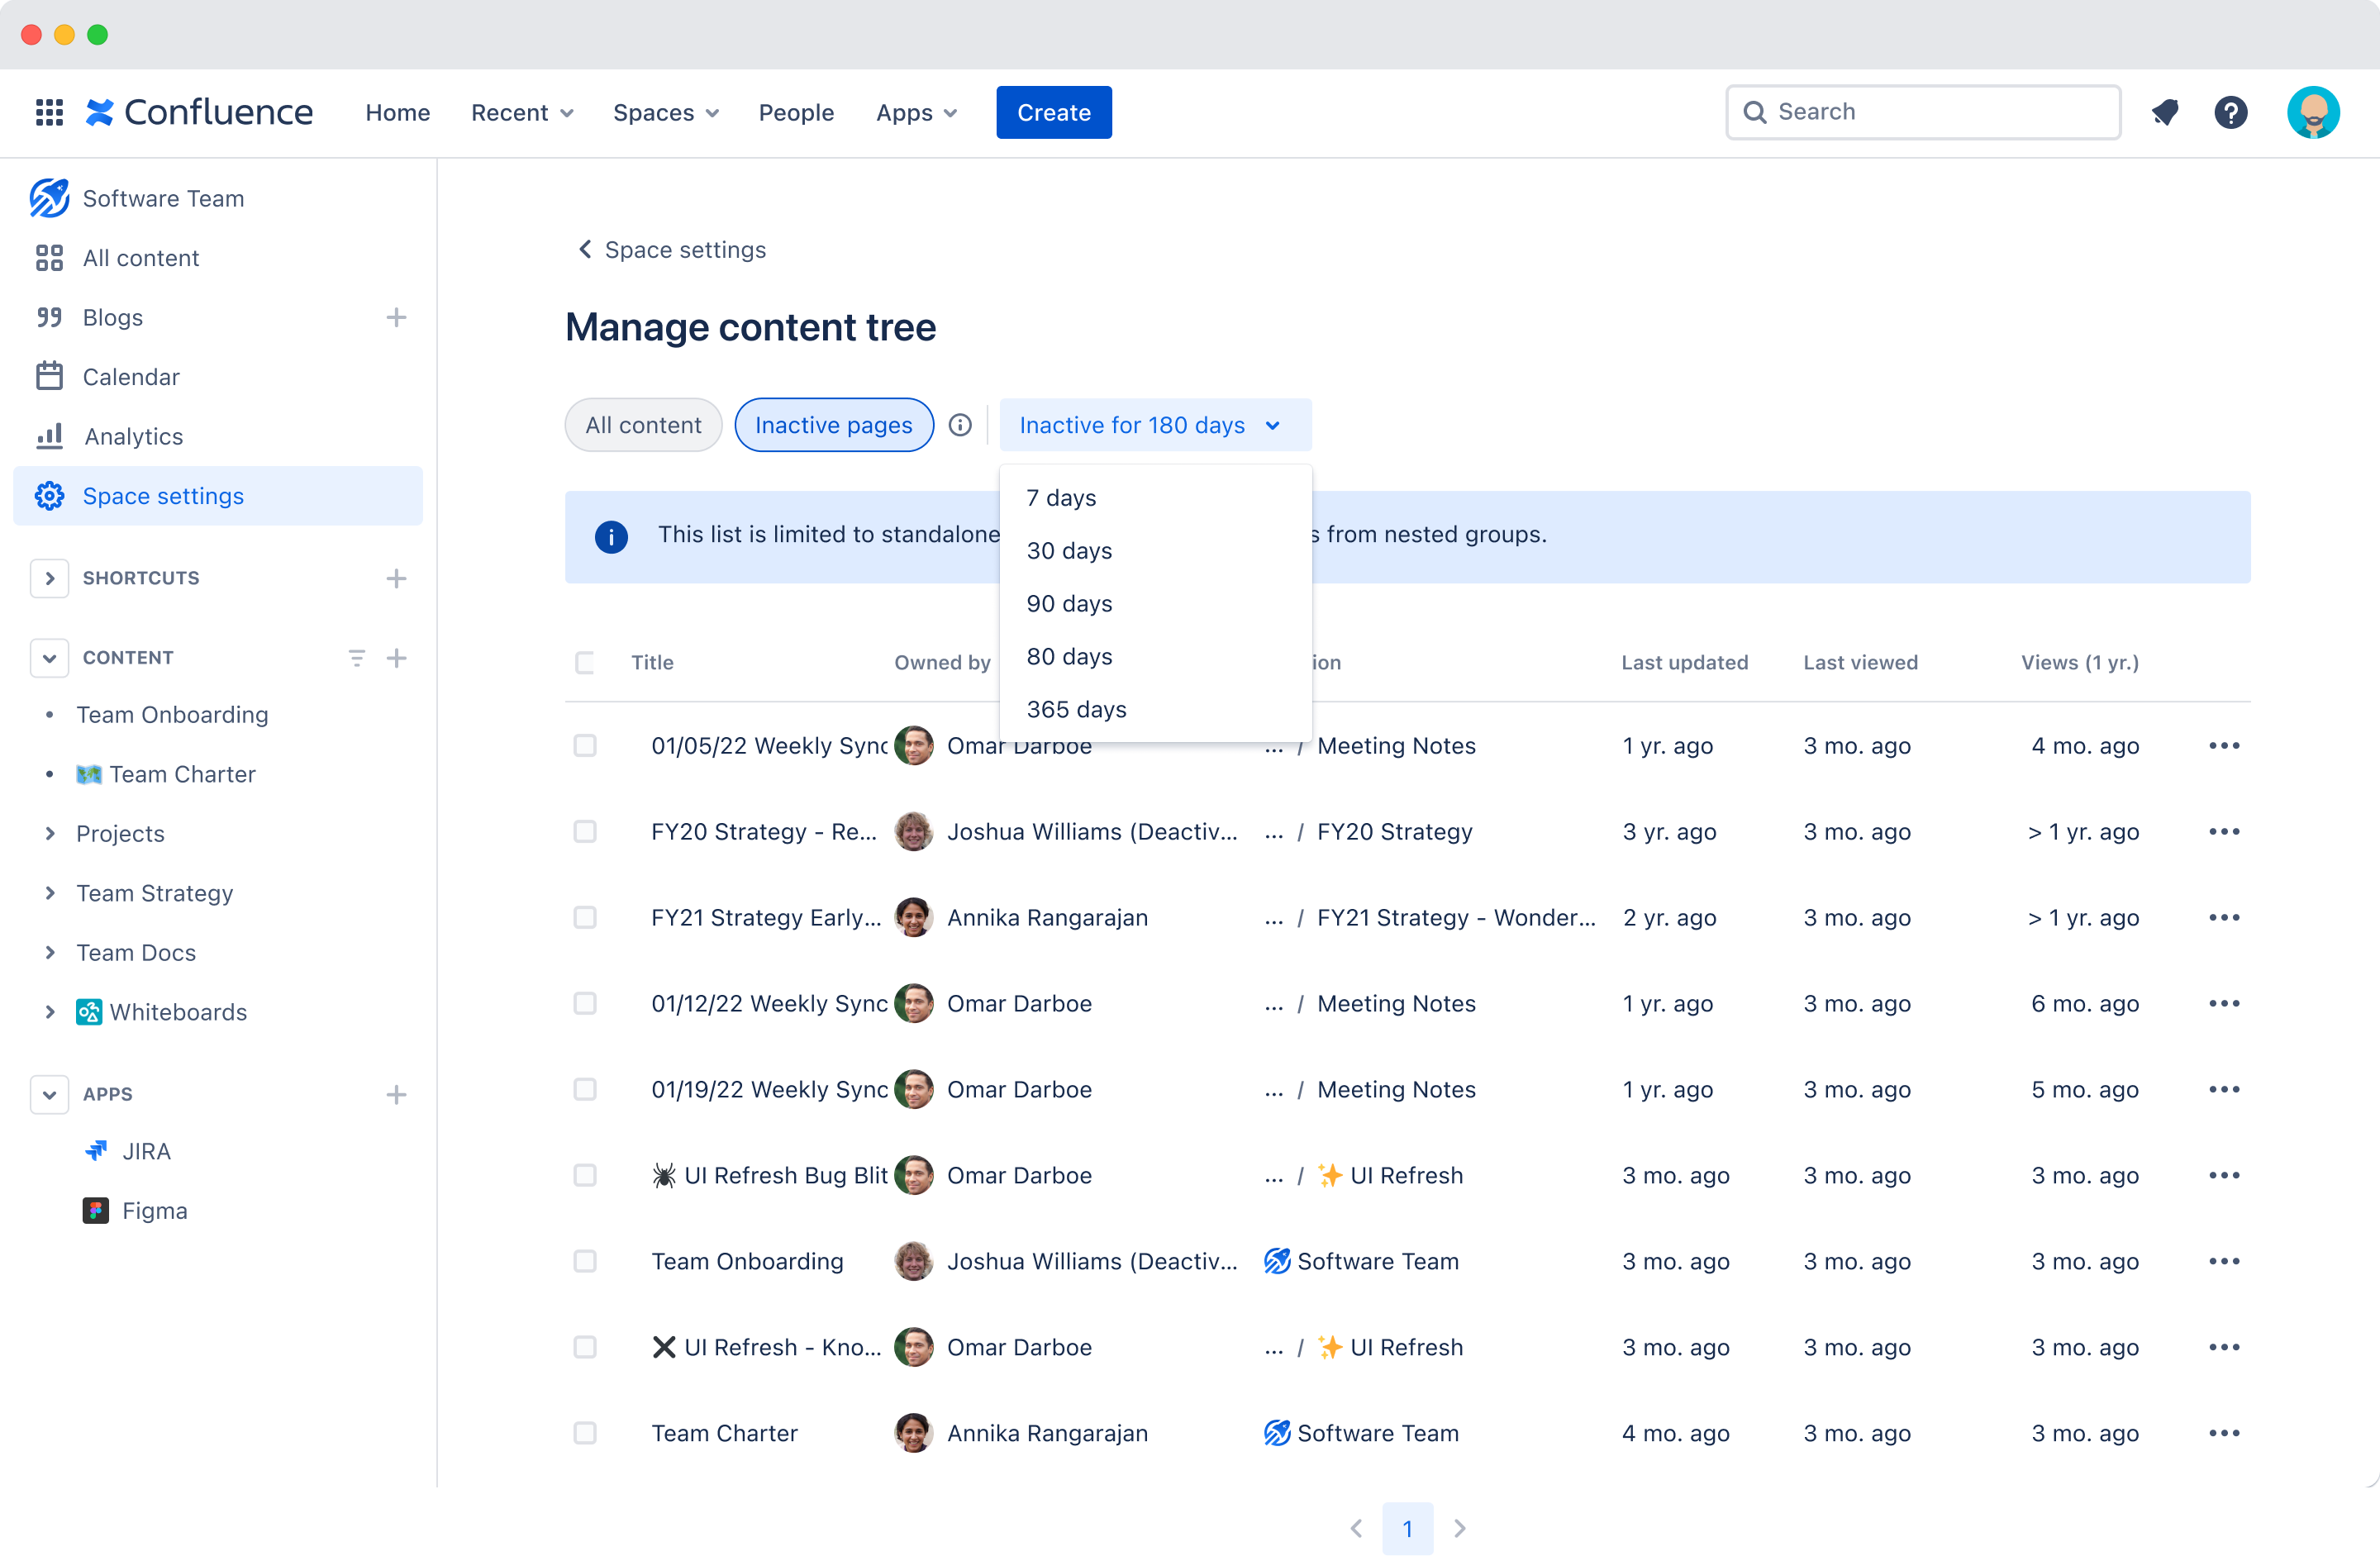
Task: Collapse the CONTENT section
Action: pyautogui.click(x=49, y=657)
